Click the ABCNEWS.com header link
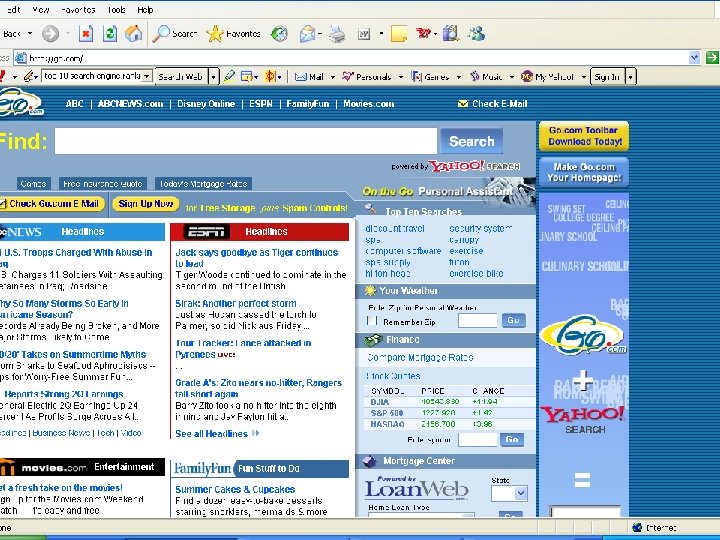Image resolution: width=720 pixels, height=540 pixels. (x=130, y=104)
